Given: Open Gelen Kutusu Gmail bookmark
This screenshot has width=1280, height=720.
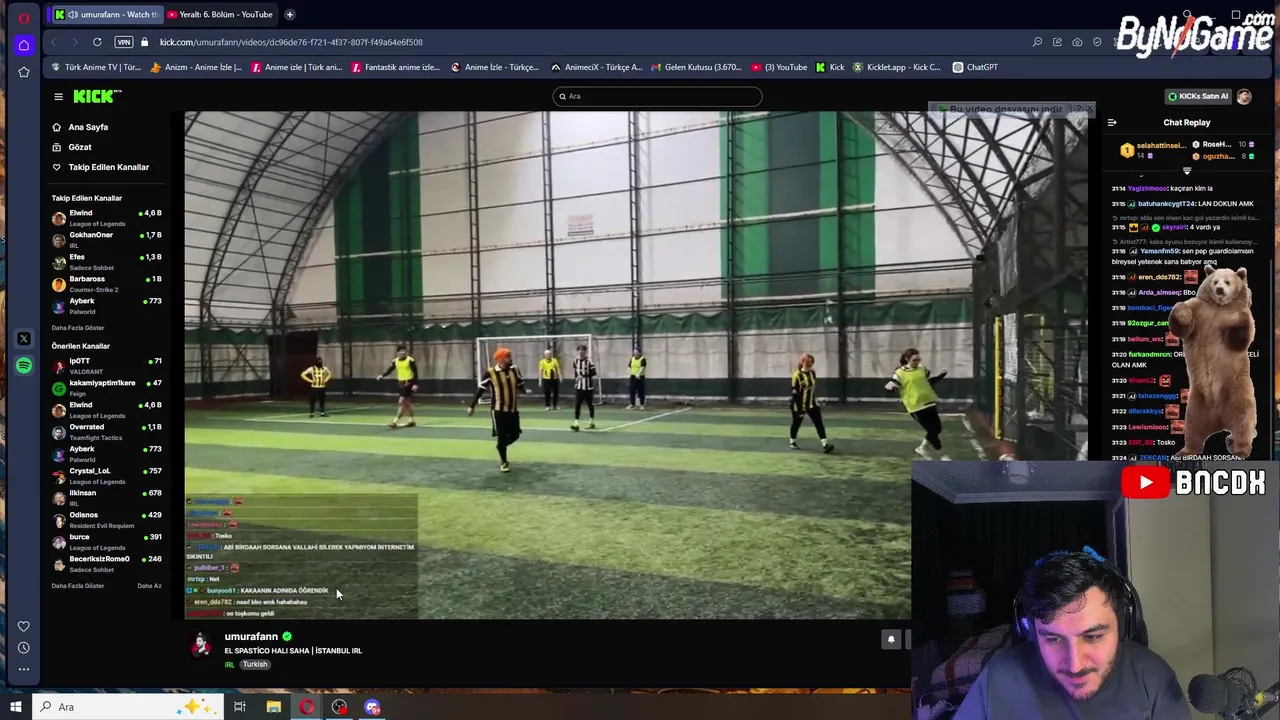Looking at the screenshot, I should tap(697, 67).
